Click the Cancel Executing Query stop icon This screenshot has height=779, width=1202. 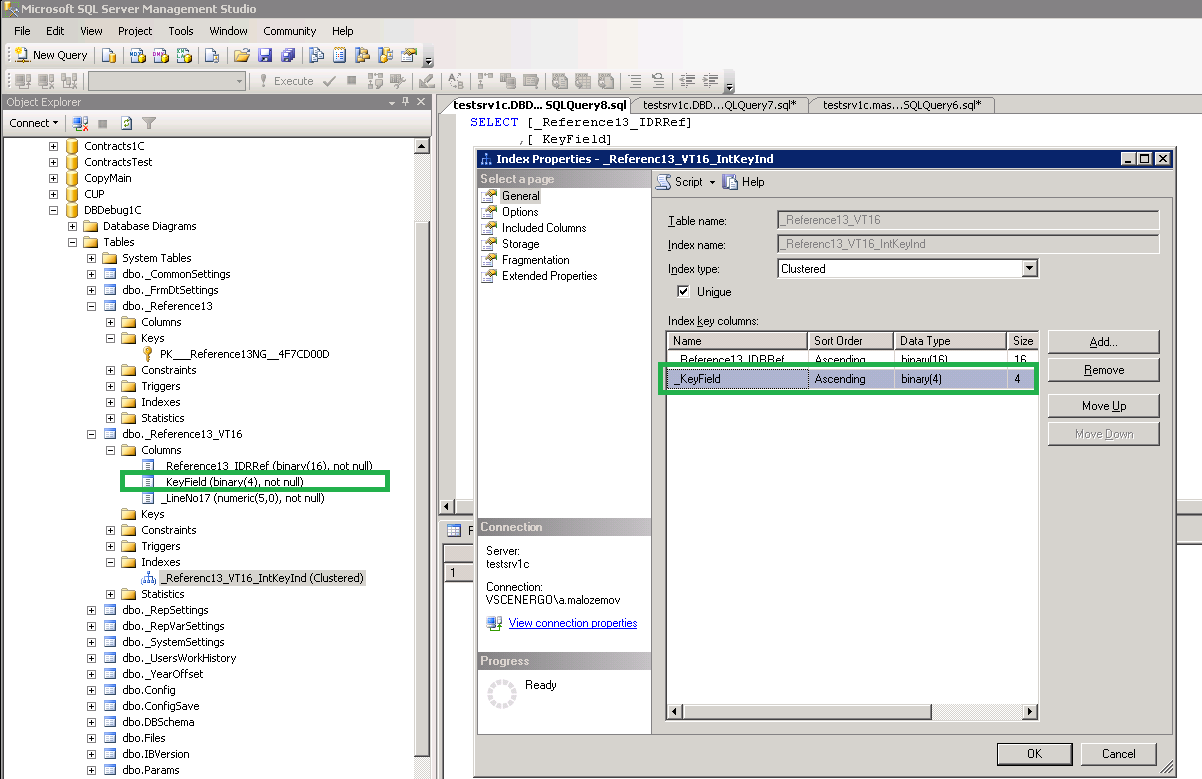click(351, 81)
